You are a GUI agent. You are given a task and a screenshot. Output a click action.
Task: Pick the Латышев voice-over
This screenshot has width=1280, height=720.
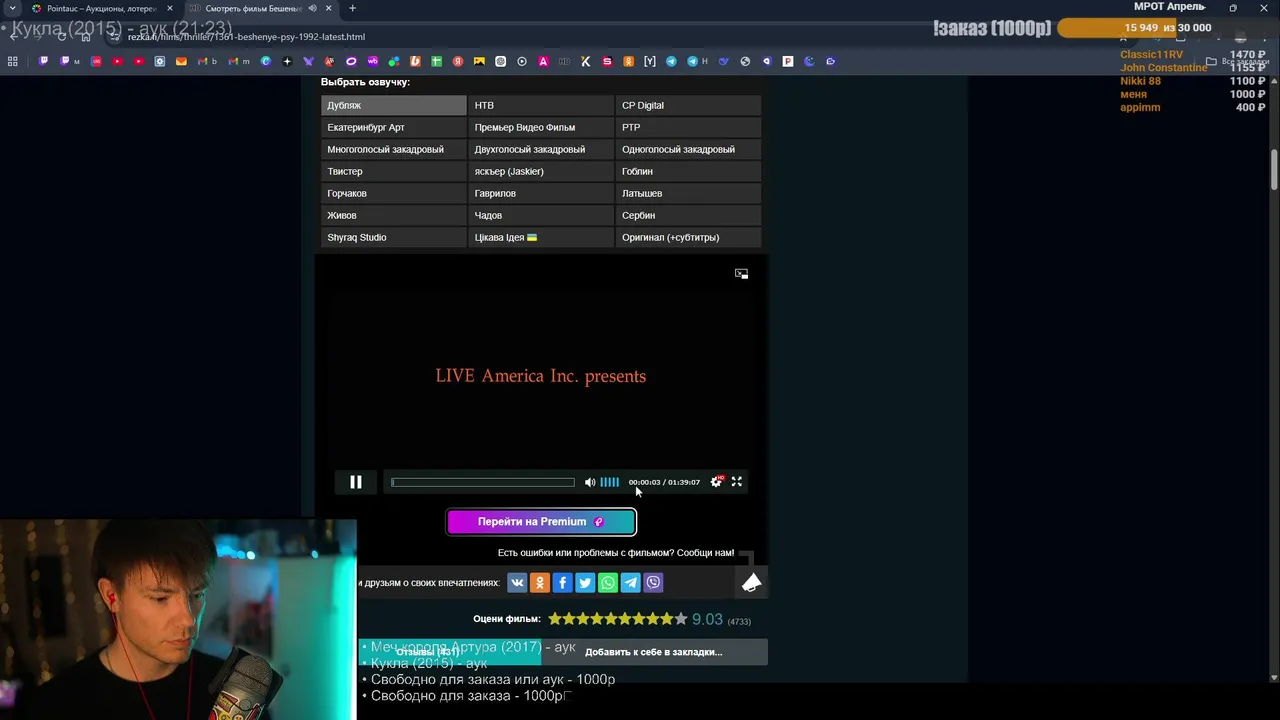[688, 193]
